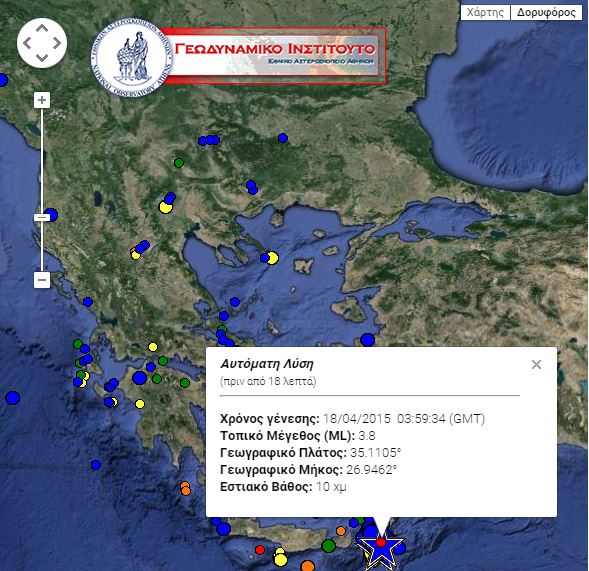Select the lone blue marker southwest of Peloponnese
Viewport: 589px width, 571px height.
[x=96, y=465]
